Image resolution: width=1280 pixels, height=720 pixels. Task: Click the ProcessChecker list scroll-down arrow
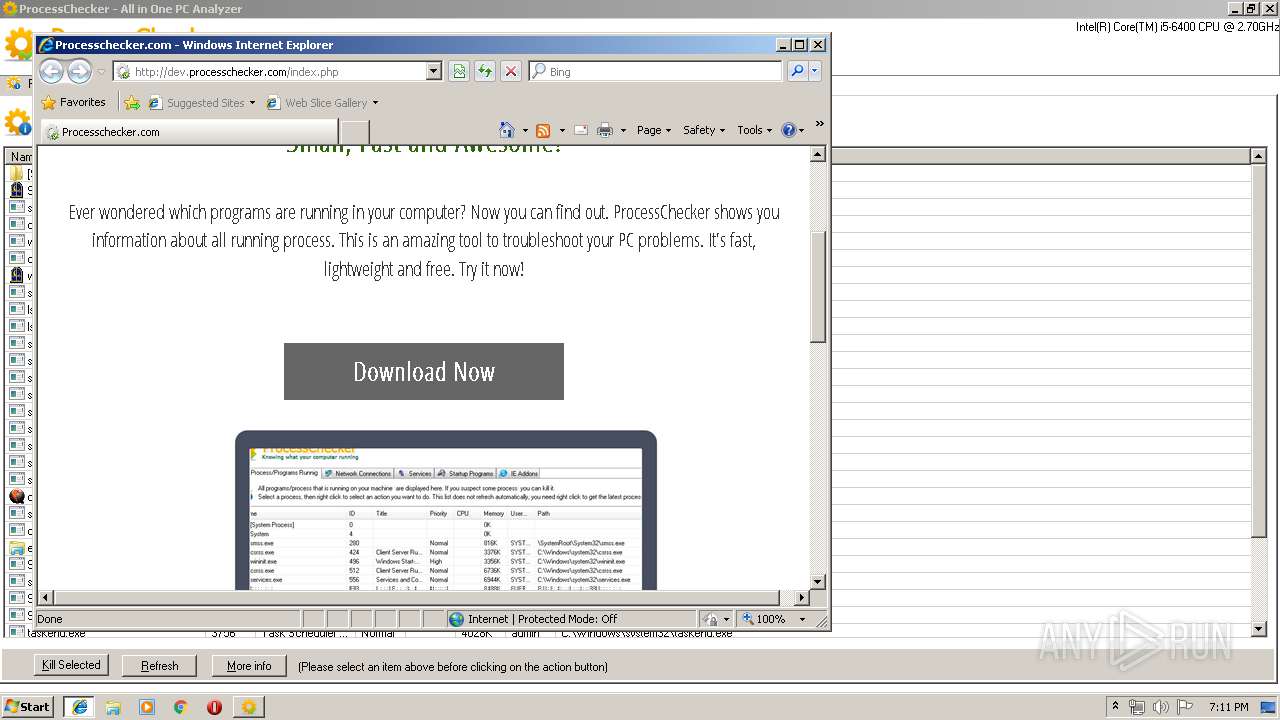[1259, 629]
